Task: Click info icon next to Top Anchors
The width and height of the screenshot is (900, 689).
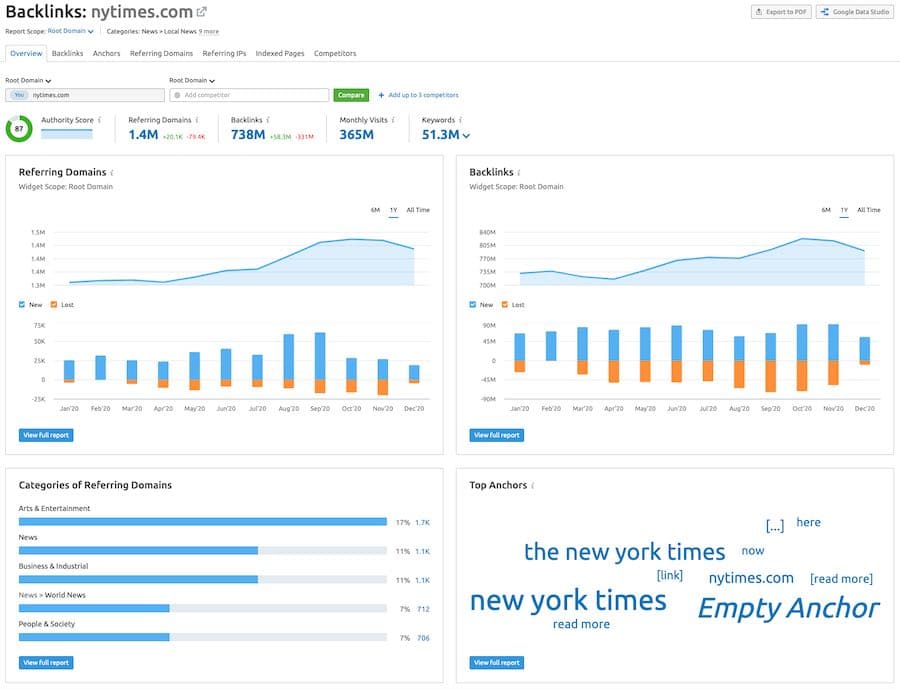Action: point(533,486)
